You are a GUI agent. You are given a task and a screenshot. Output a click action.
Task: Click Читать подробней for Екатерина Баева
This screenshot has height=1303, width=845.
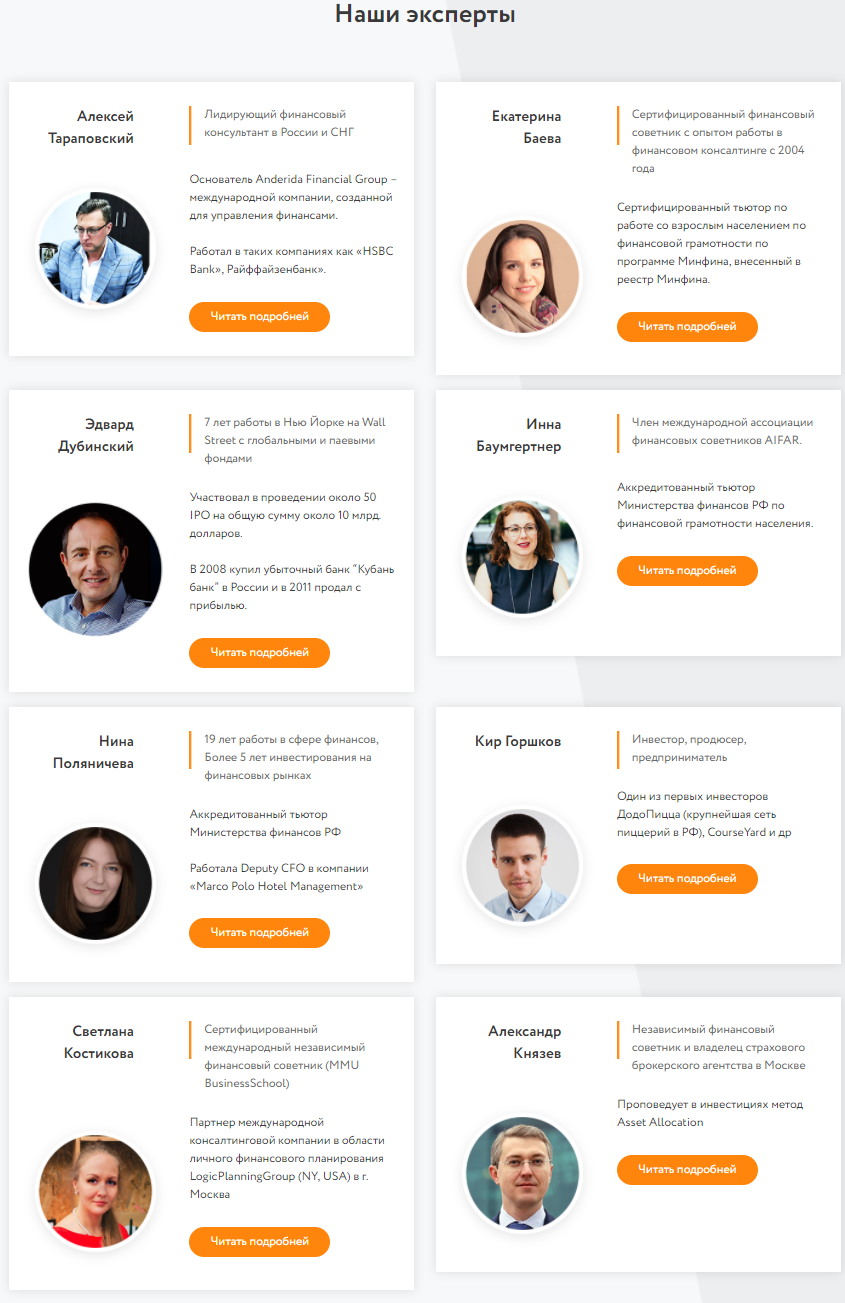(687, 326)
